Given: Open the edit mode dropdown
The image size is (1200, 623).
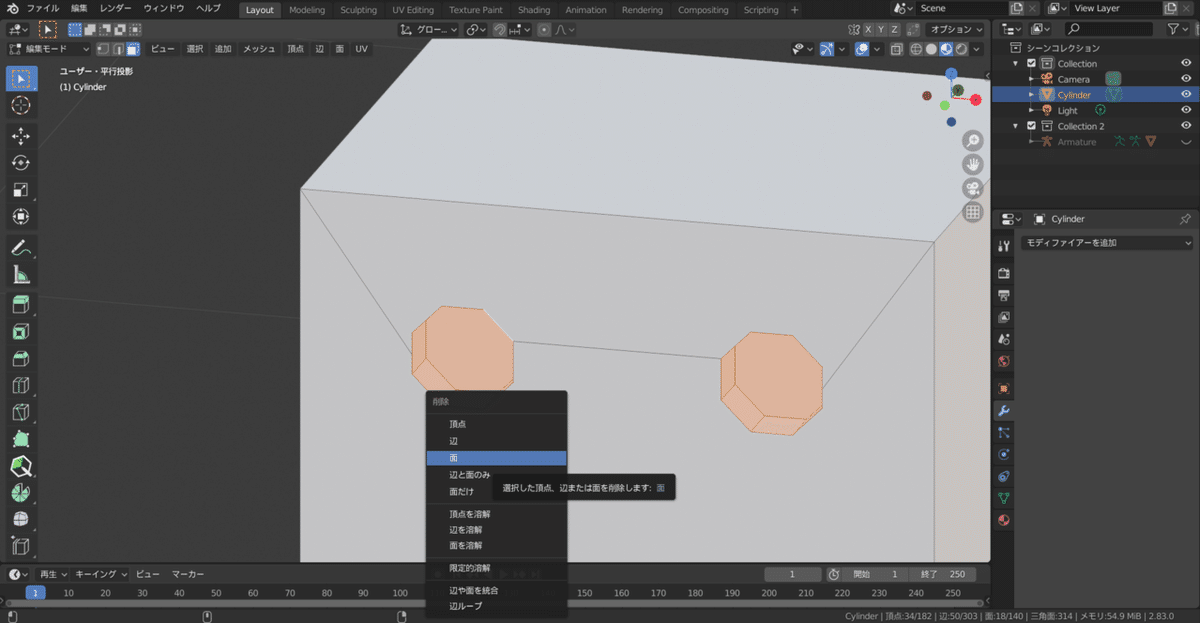Looking at the screenshot, I should coord(49,49).
